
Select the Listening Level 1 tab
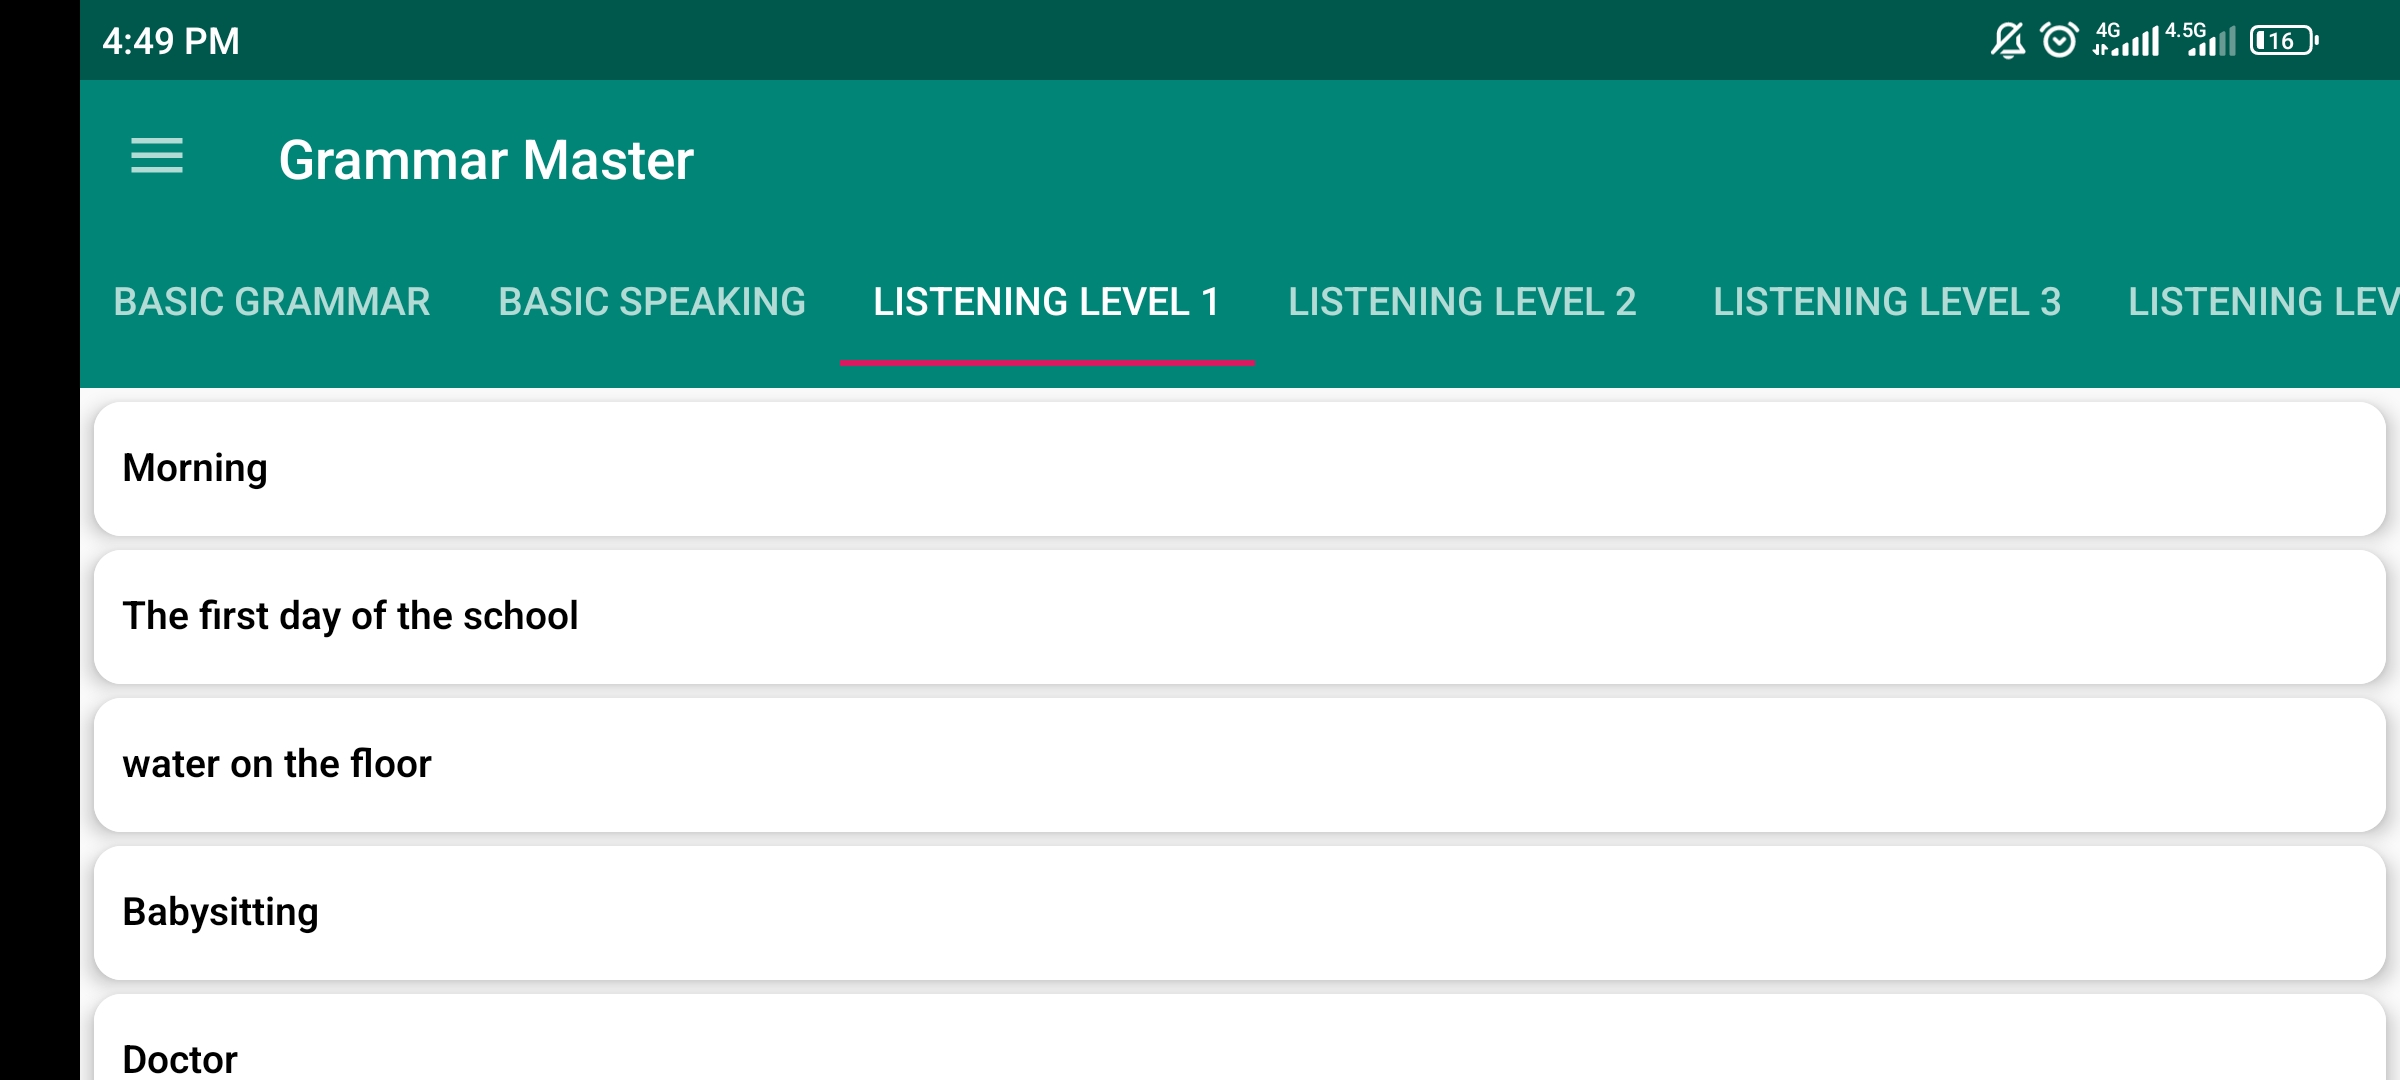(x=1047, y=302)
